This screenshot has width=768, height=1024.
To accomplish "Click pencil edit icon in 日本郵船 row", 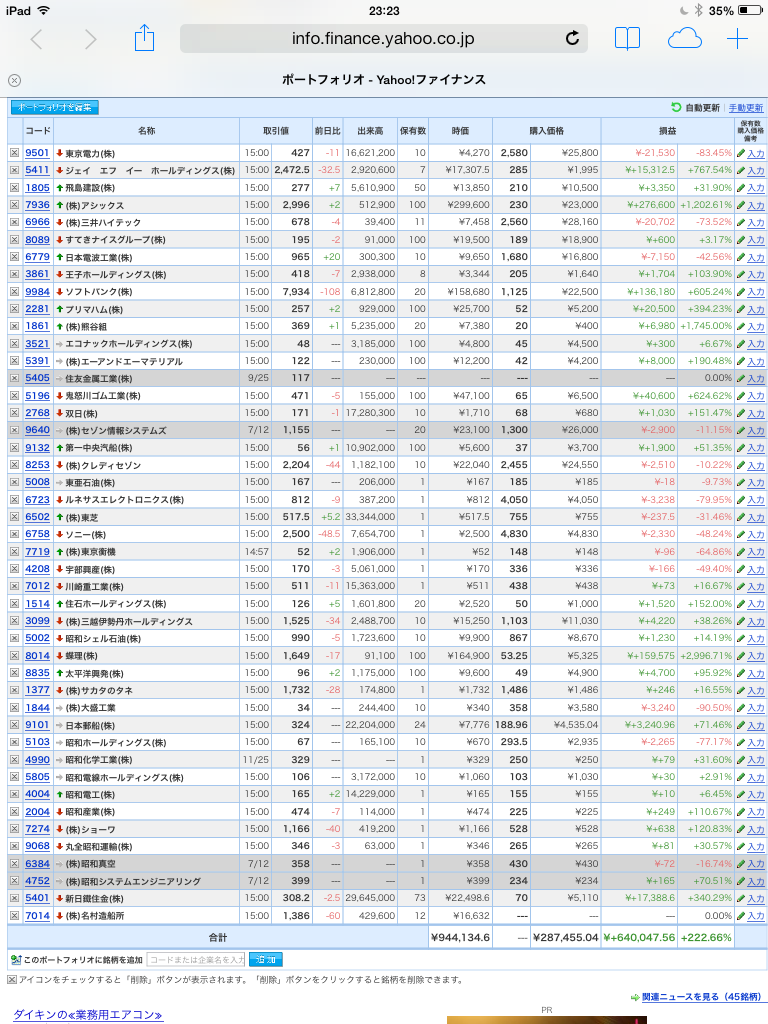I will 741,725.
